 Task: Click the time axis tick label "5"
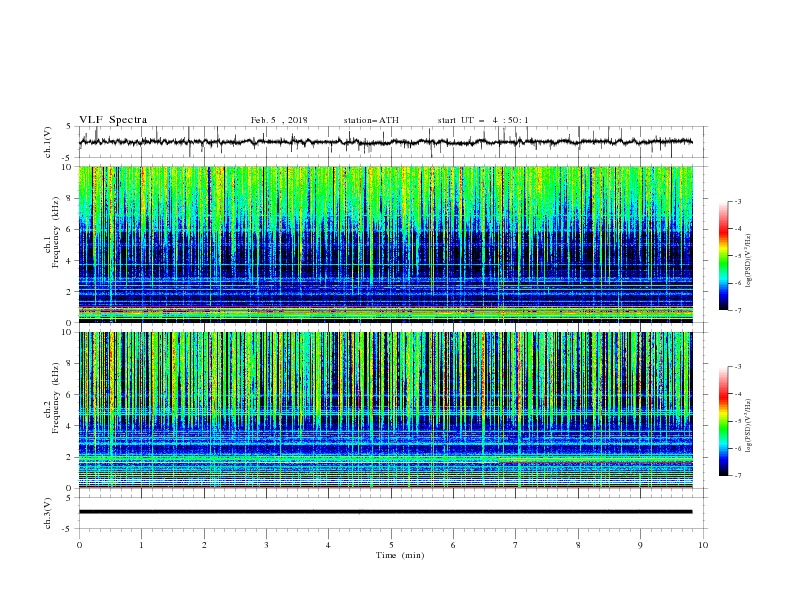(x=391, y=545)
